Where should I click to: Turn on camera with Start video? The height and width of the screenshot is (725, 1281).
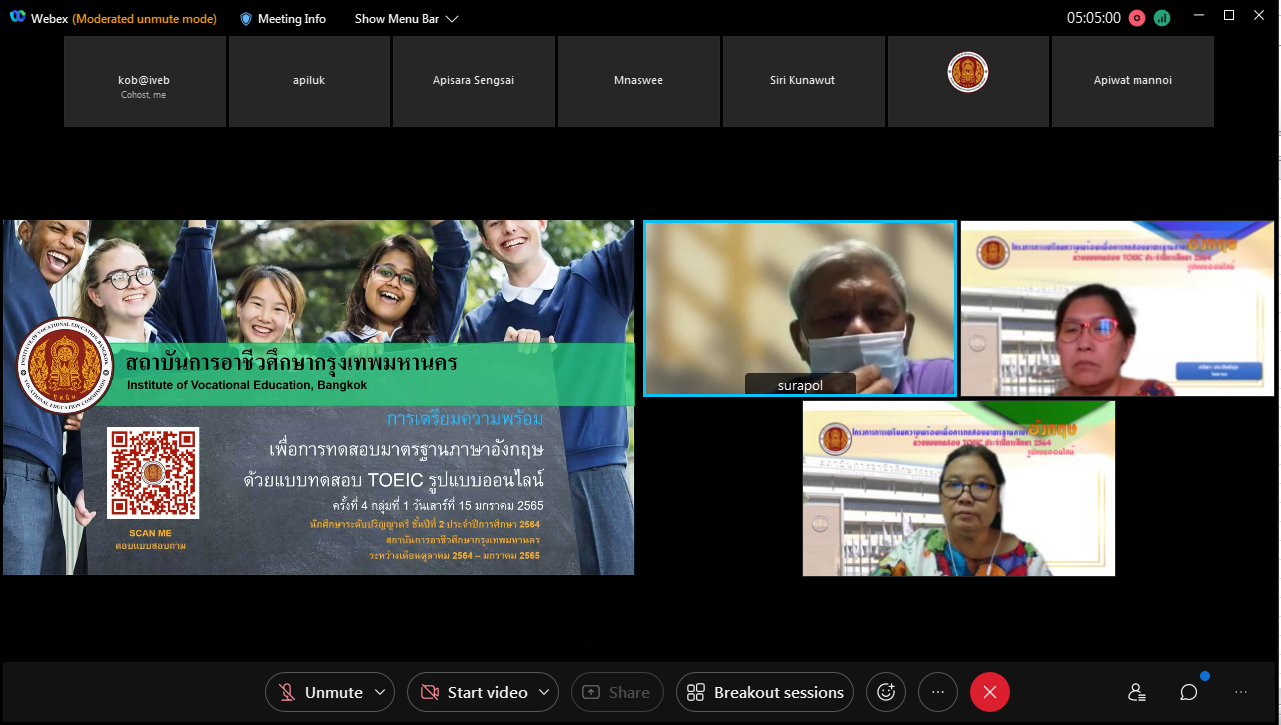tap(474, 692)
